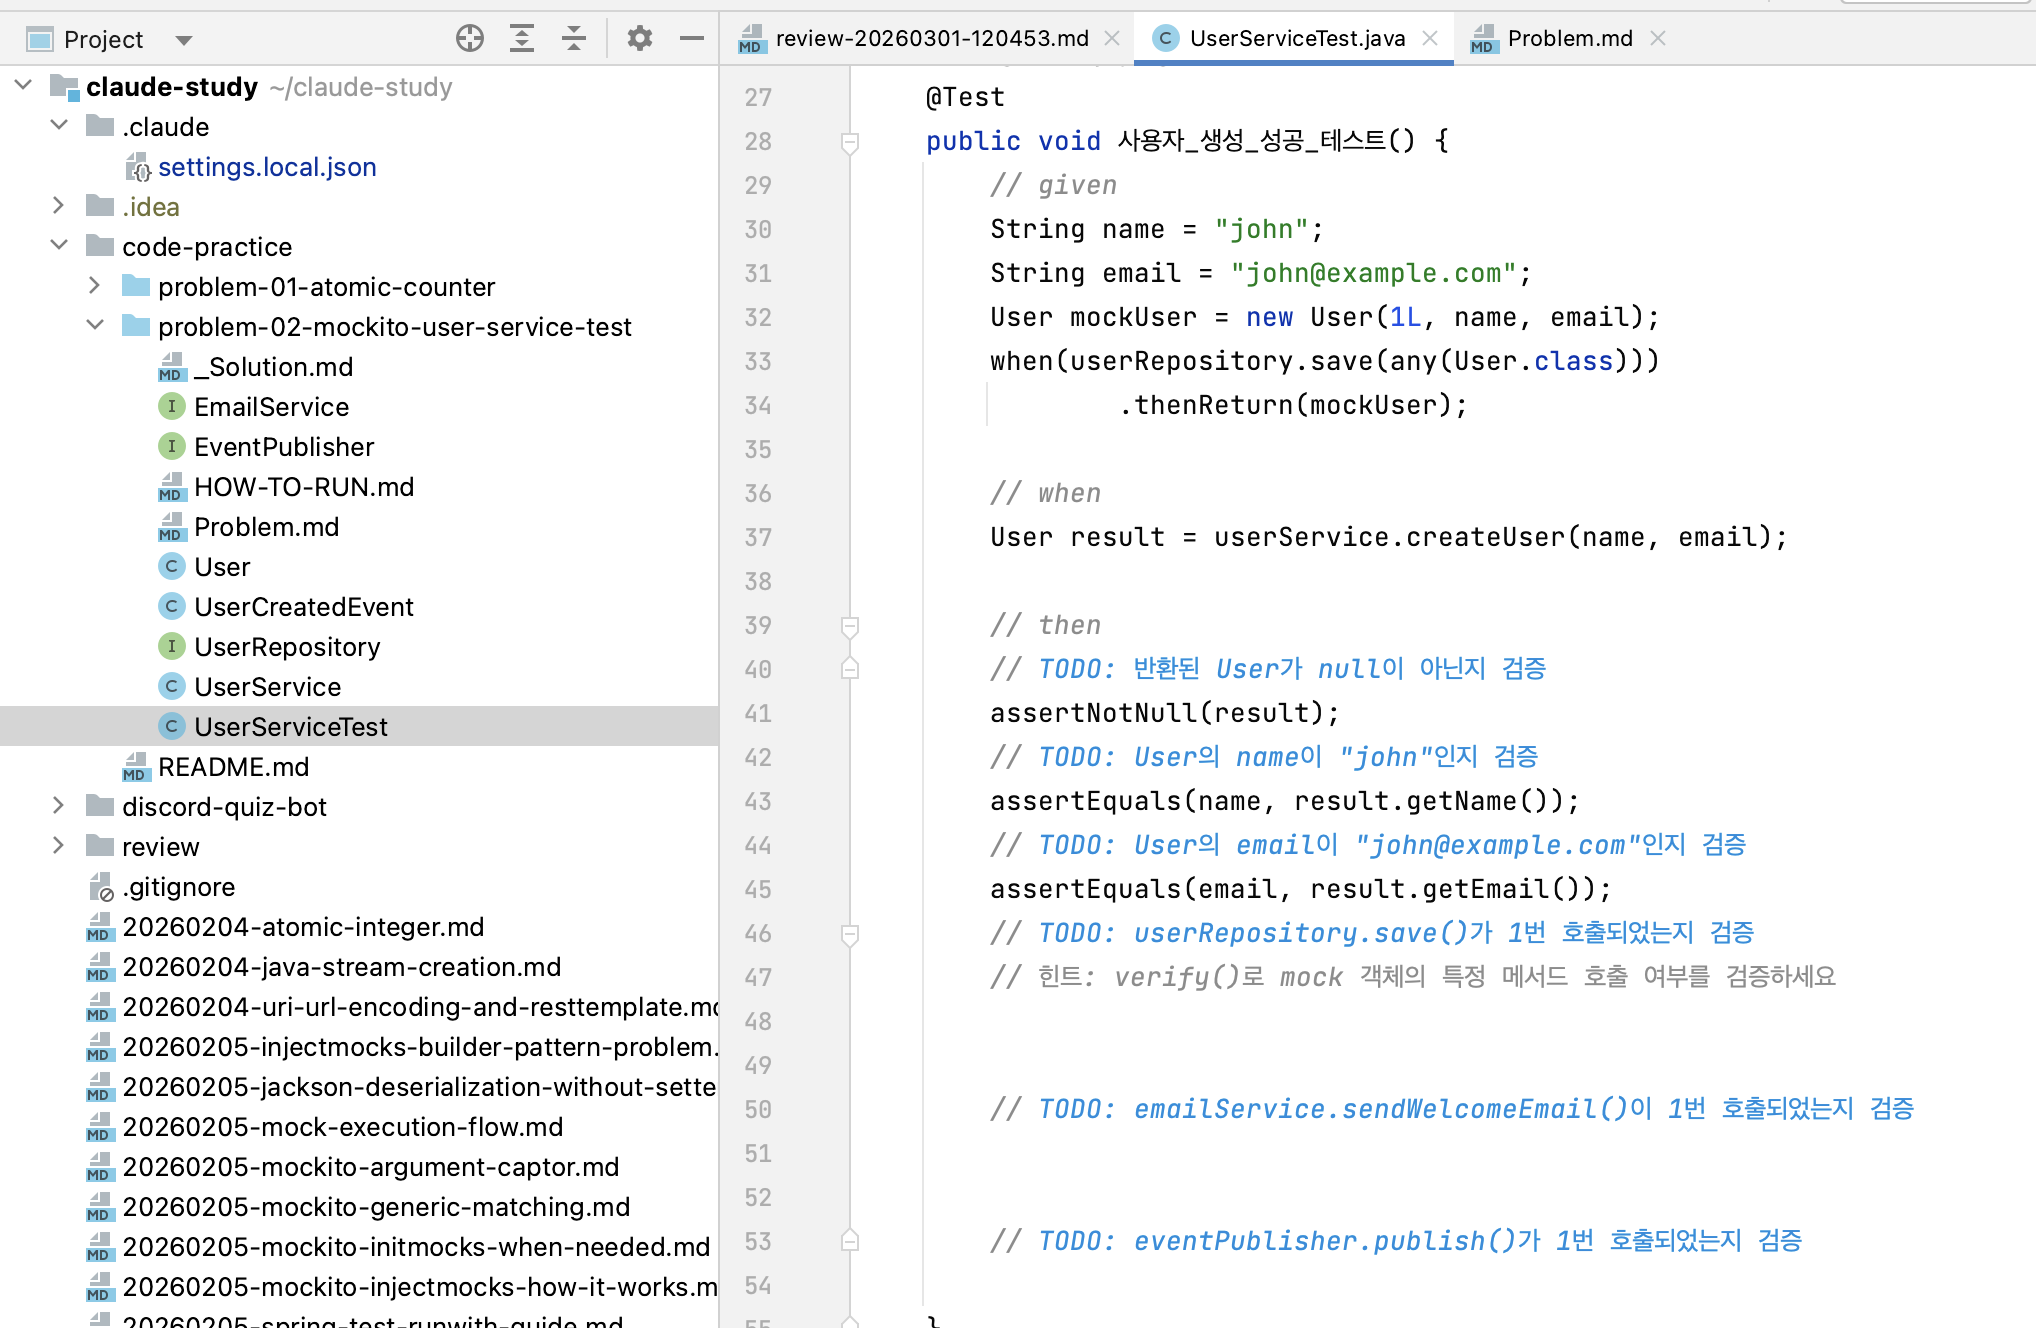Open the Project panel settings gear
Screen dimensions: 2036x1328
pyautogui.click(x=640, y=39)
